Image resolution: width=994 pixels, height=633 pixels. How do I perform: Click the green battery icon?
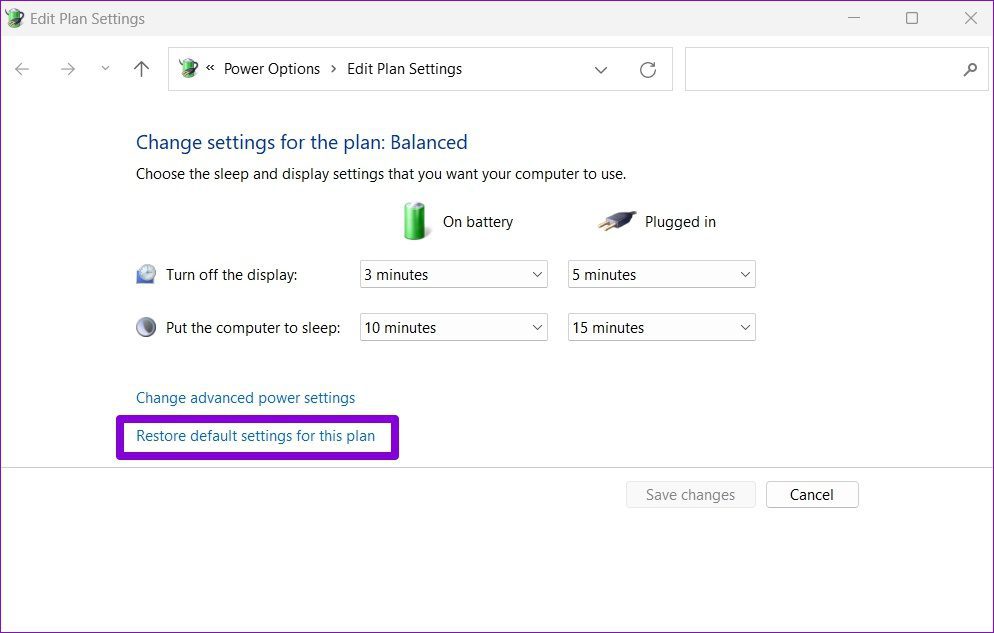[x=415, y=221]
